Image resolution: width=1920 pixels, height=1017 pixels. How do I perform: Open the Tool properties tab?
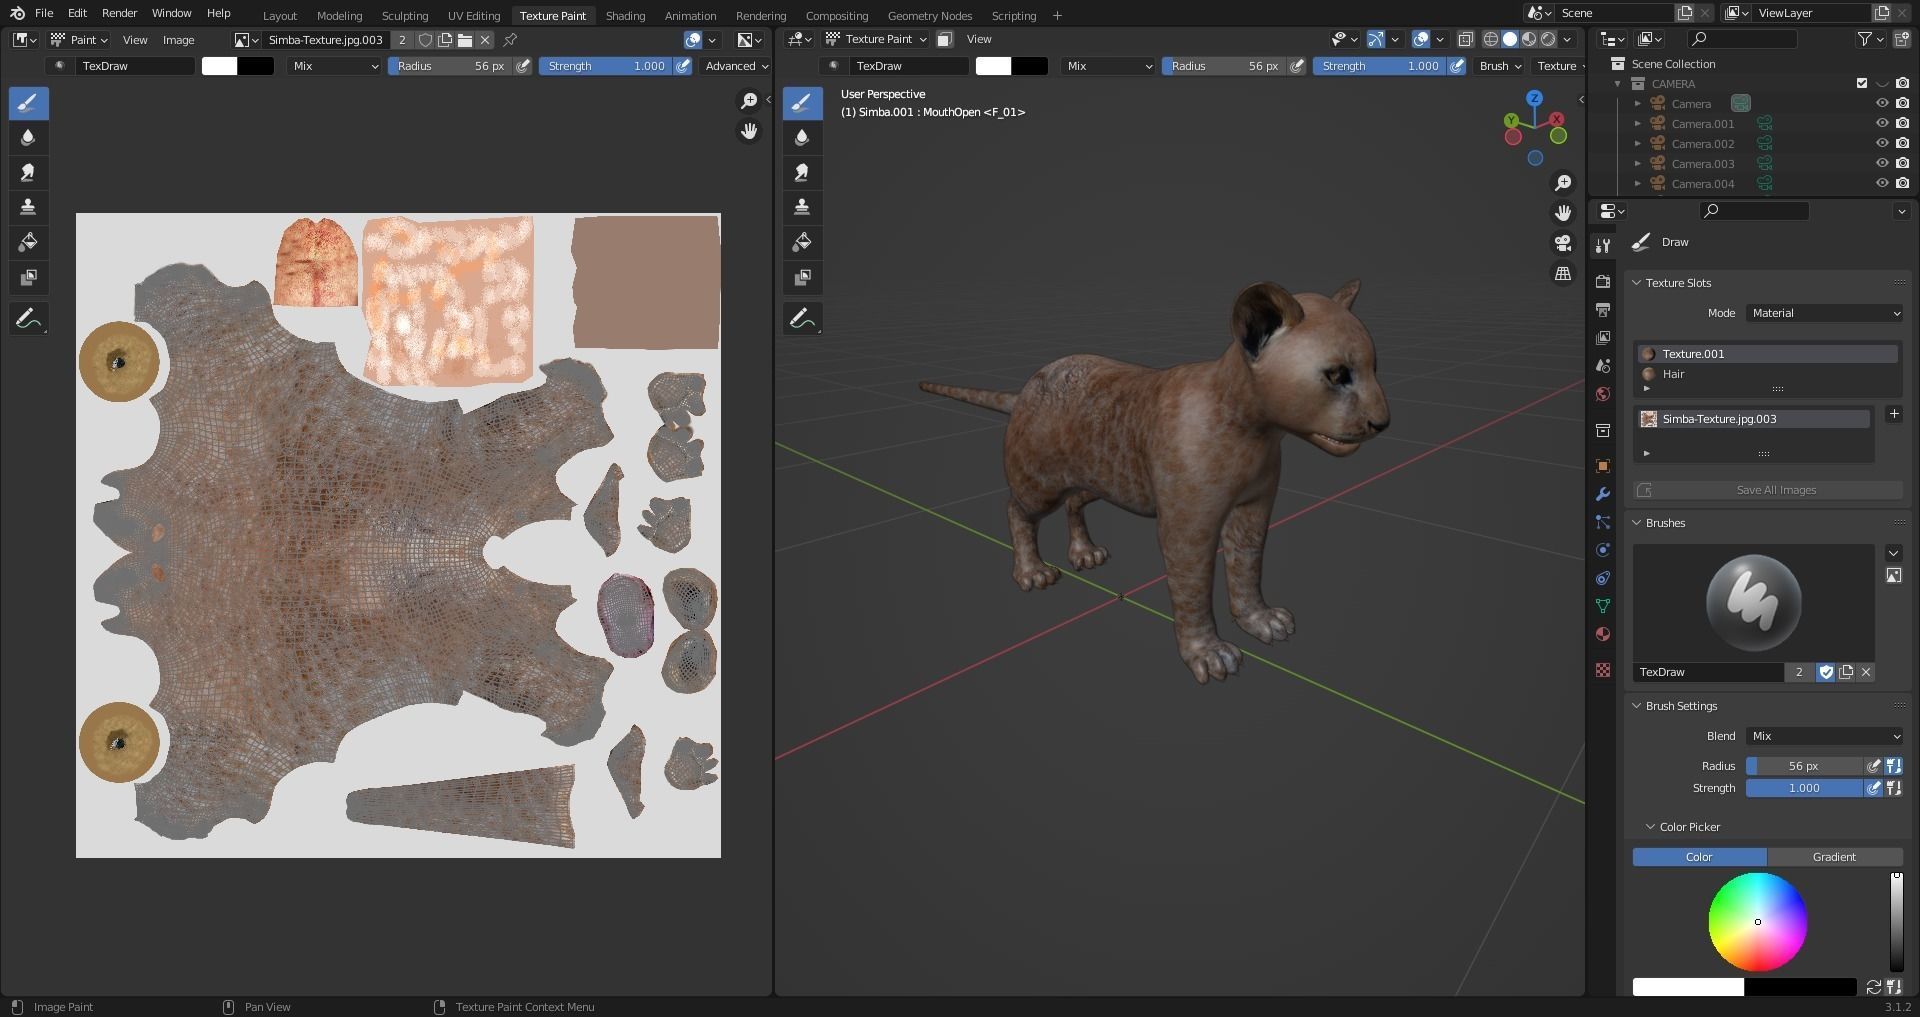(x=1603, y=246)
